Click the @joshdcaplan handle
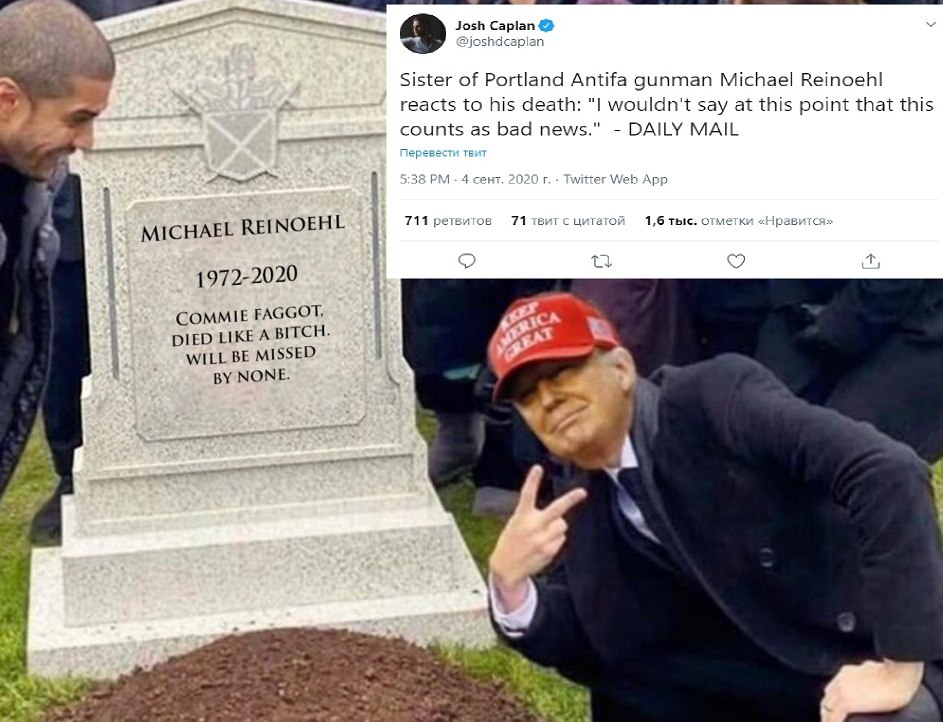Screen dimensions: 943x722 500,41
